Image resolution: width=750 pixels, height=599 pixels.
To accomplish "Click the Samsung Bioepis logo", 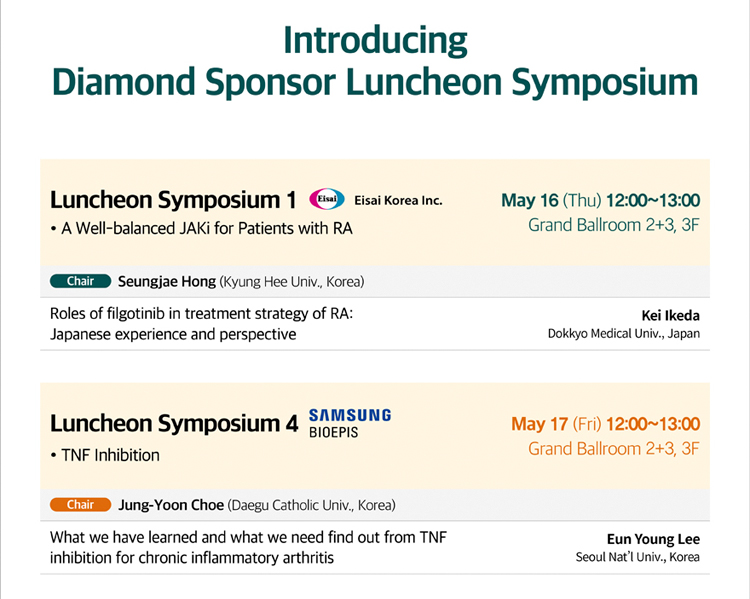I will [350, 423].
